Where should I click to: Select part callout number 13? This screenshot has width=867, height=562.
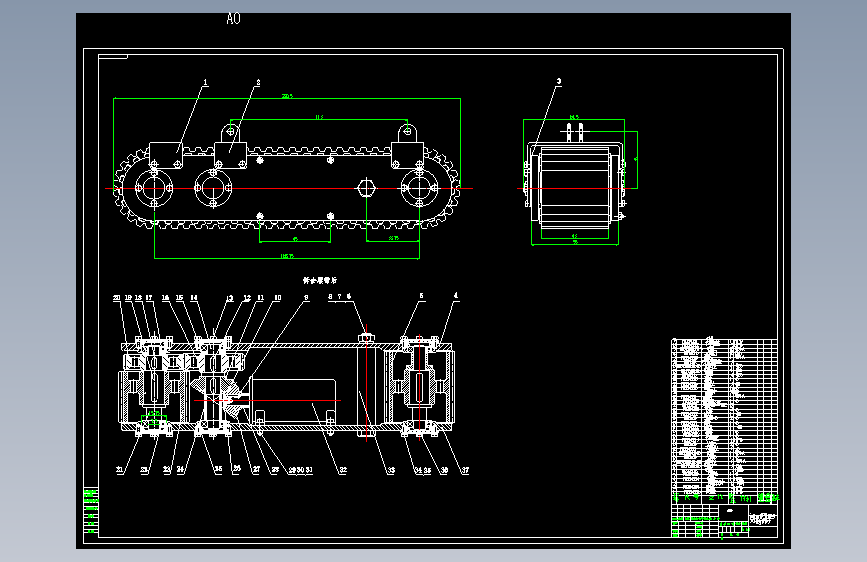(229, 299)
